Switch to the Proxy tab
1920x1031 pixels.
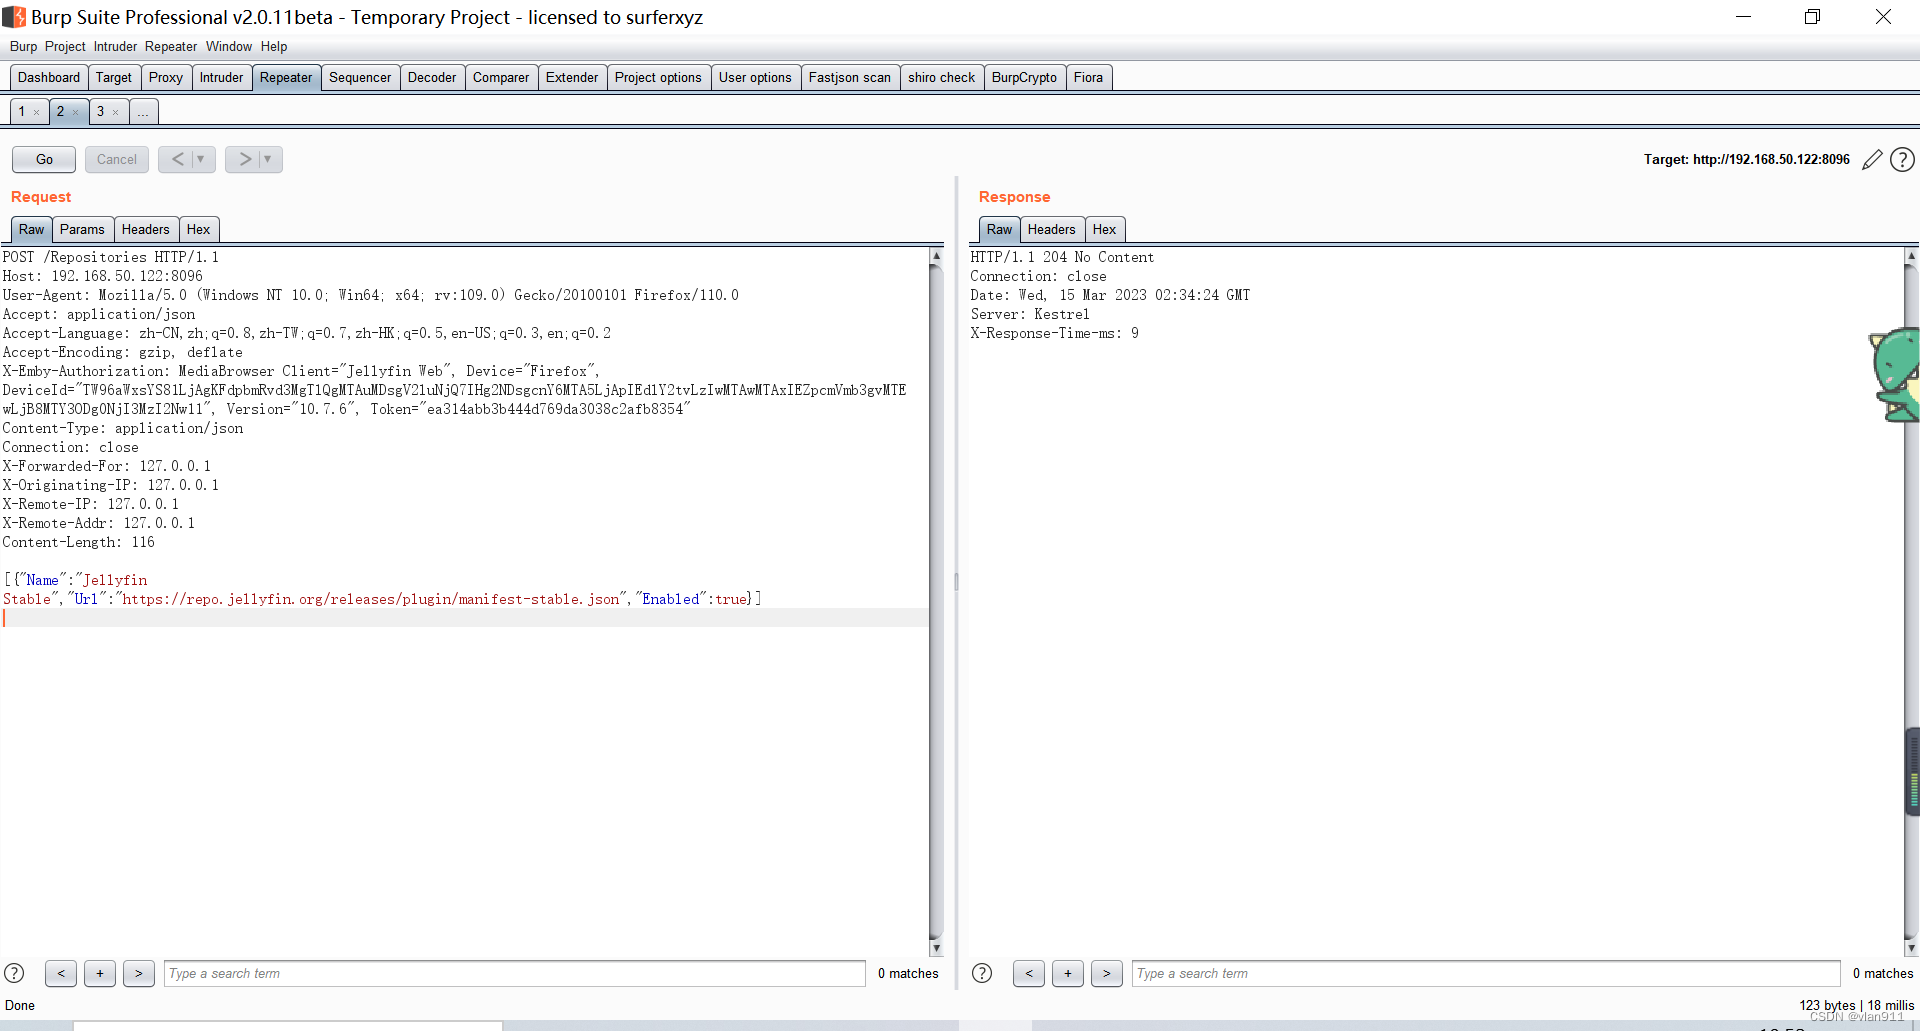click(x=166, y=78)
